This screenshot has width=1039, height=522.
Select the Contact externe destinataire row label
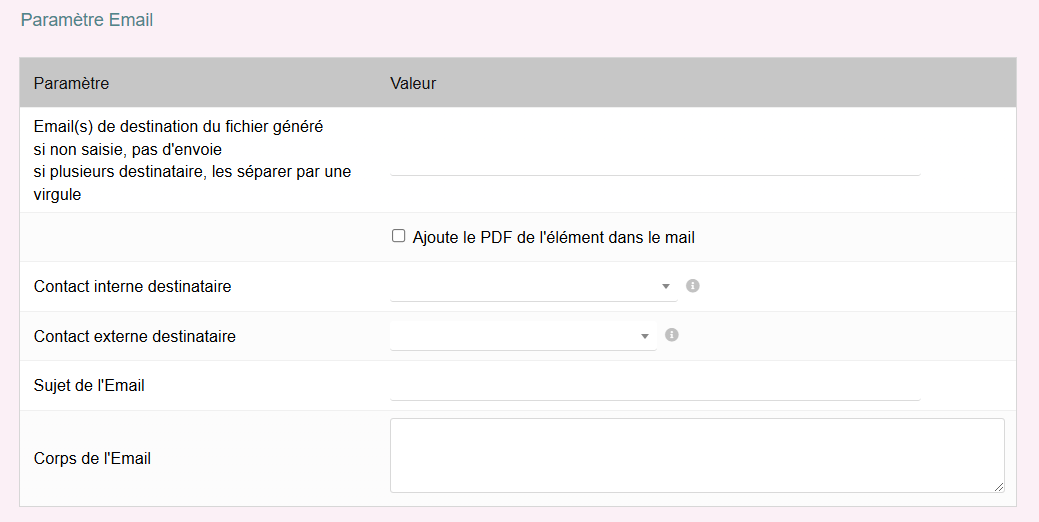click(x=135, y=337)
